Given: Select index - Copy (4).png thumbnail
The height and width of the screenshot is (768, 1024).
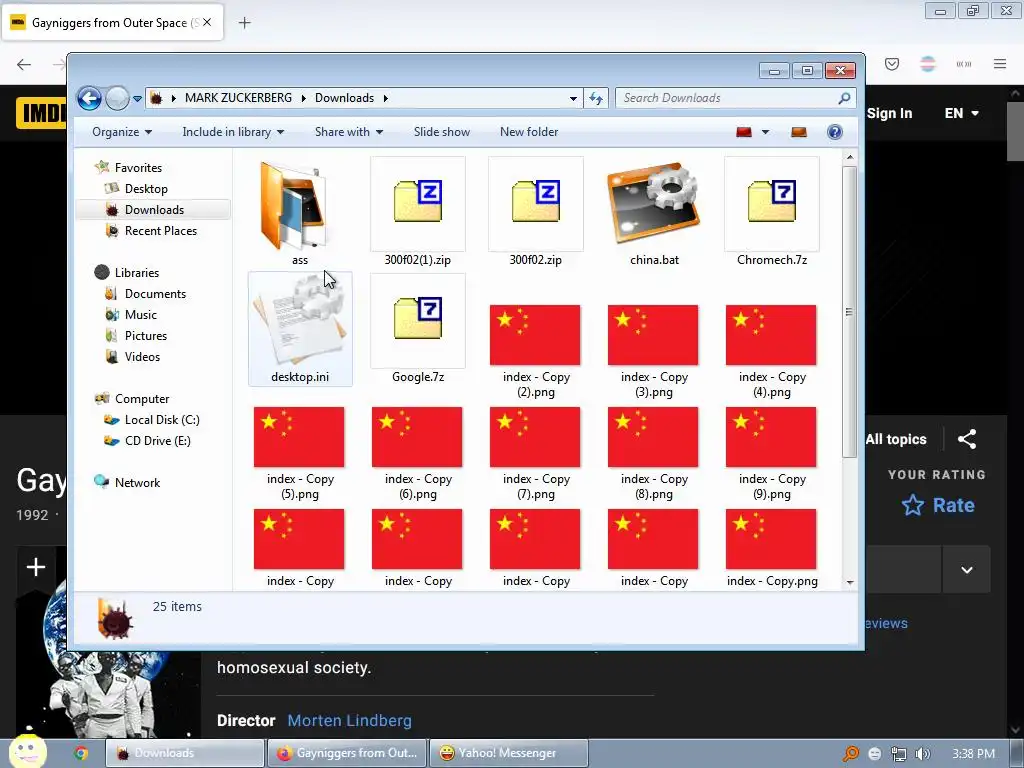Looking at the screenshot, I should tap(771, 335).
